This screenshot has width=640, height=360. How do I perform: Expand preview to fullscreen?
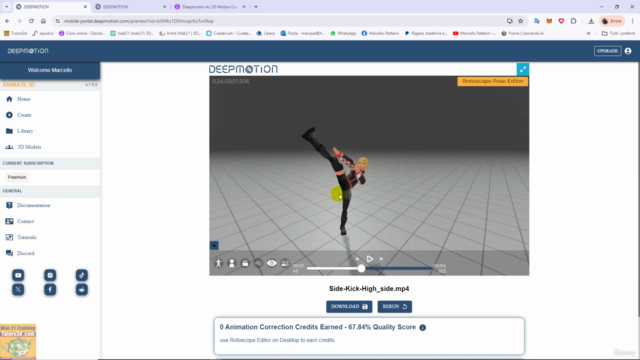[x=522, y=69]
